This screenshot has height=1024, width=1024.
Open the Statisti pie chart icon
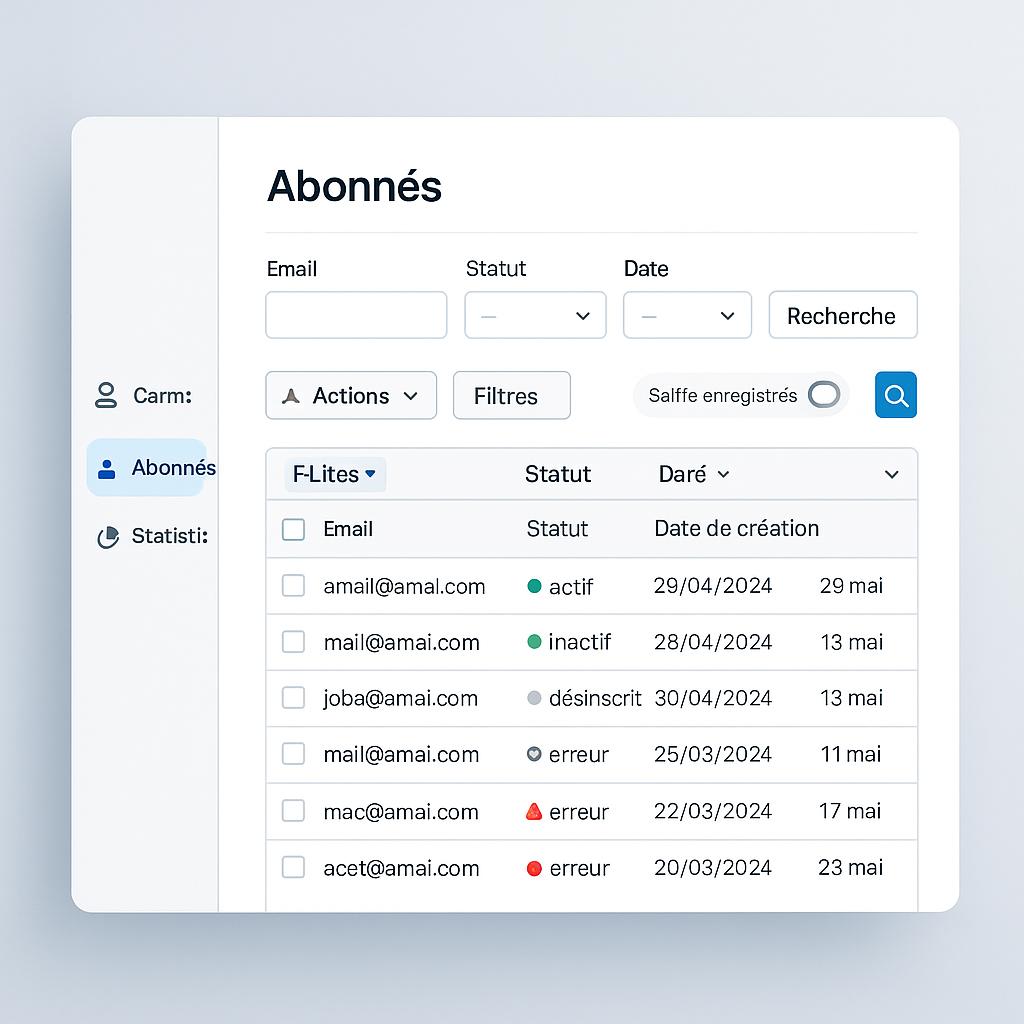click(x=108, y=536)
